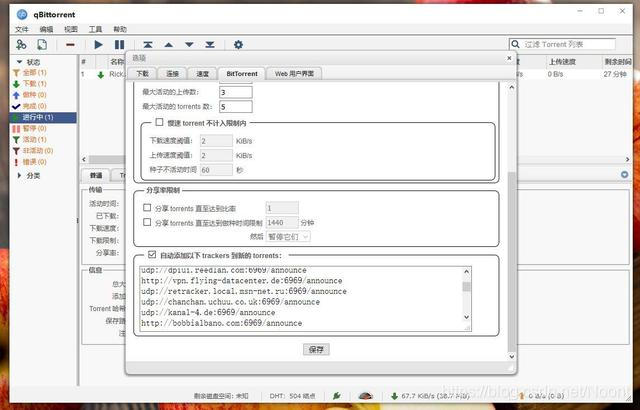The image size is (640, 410).
Task: Click the 最大活动的 torrents 数 input field
Action: tap(236, 107)
